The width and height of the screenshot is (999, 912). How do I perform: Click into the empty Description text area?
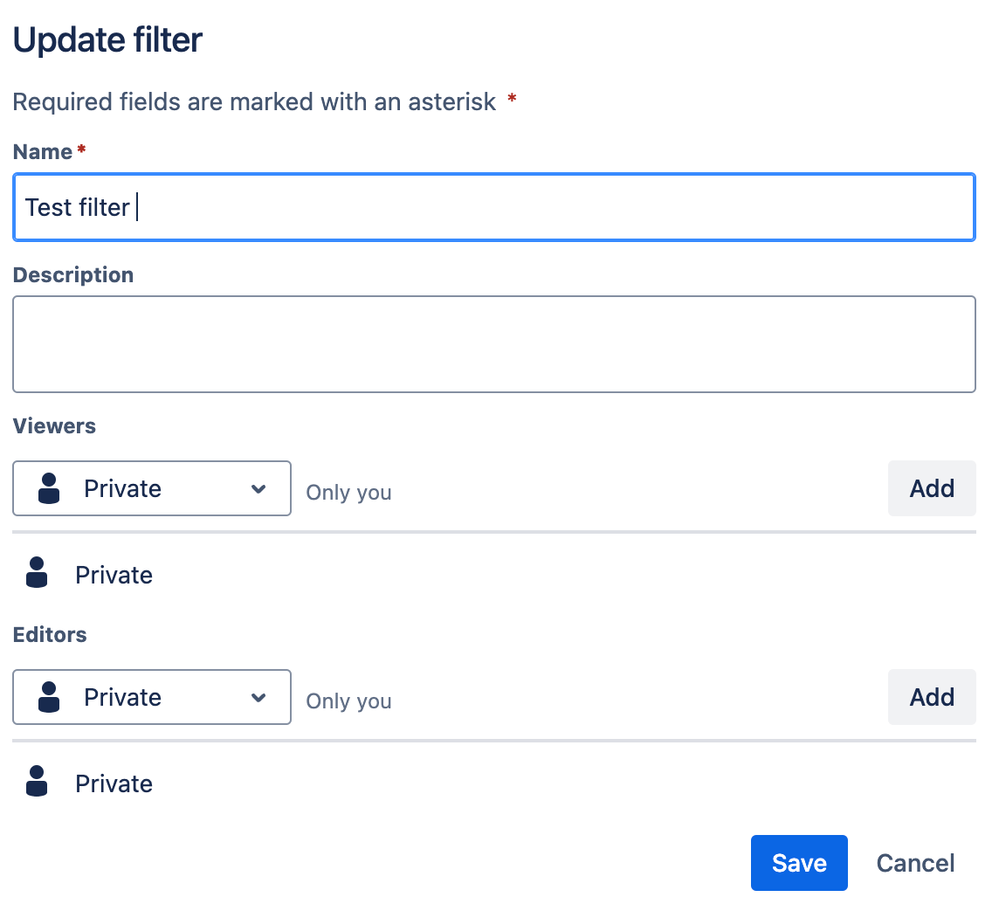494,344
